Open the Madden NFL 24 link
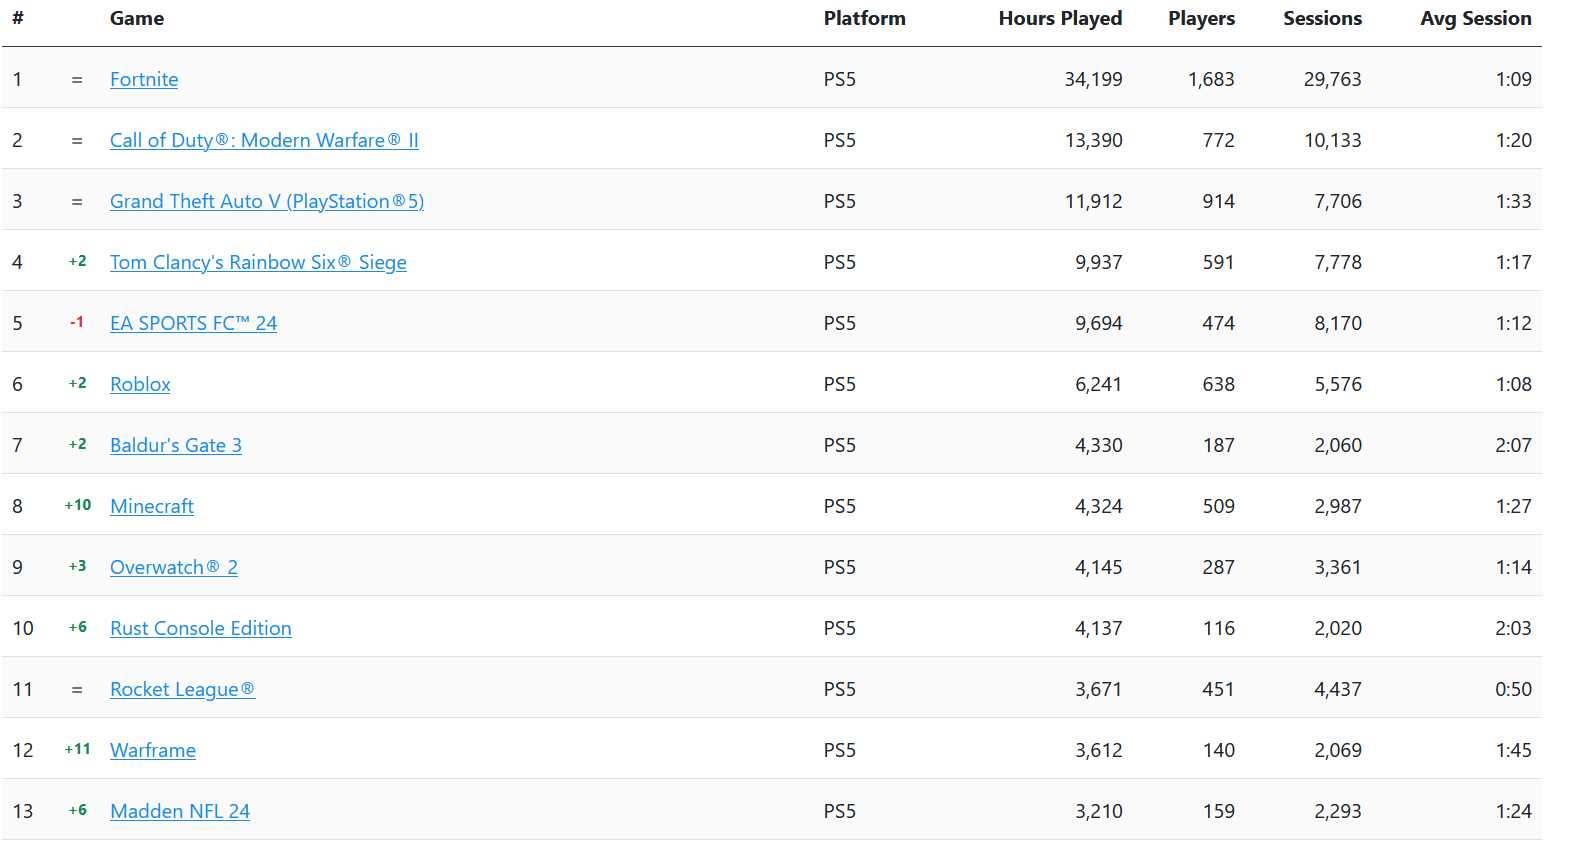Image resolution: width=1574 pixels, height=841 pixels. click(180, 811)
